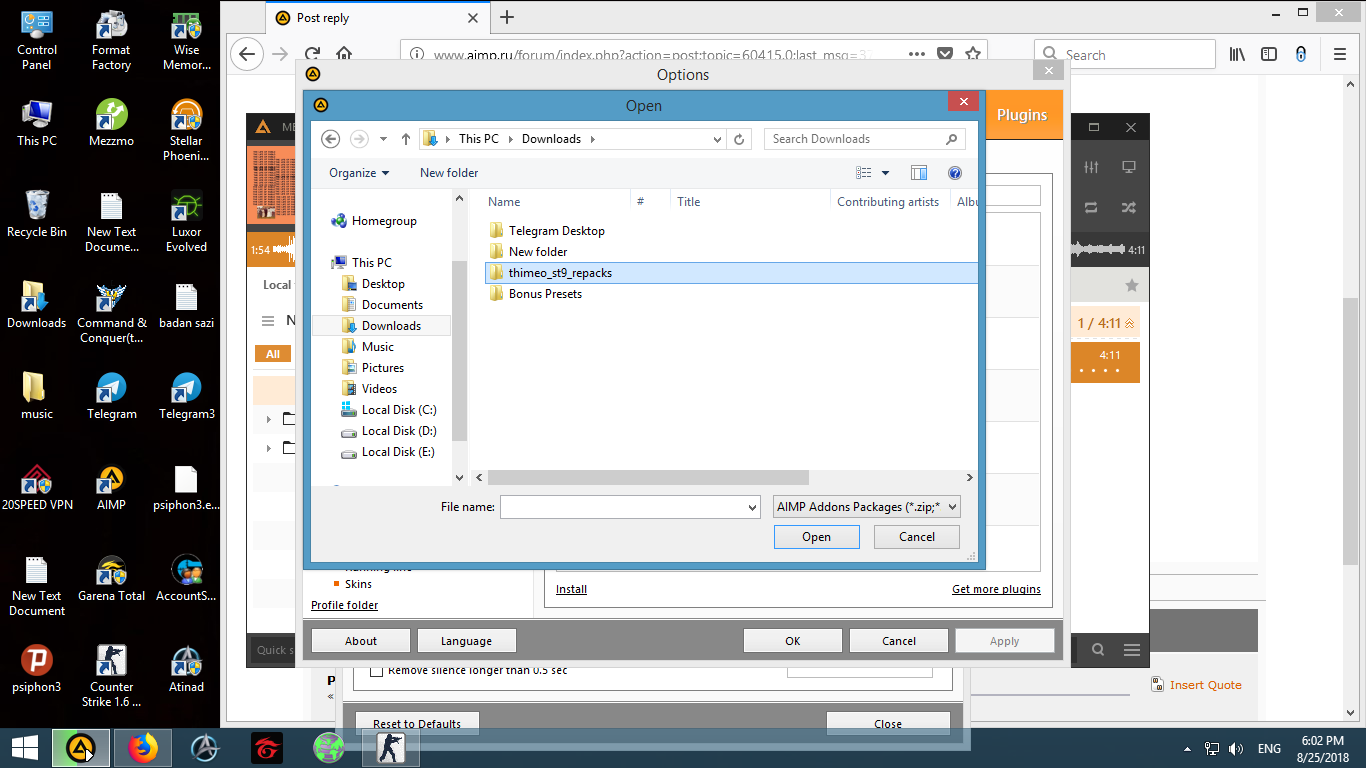Open the Profile folder link

tap(344, 605)
